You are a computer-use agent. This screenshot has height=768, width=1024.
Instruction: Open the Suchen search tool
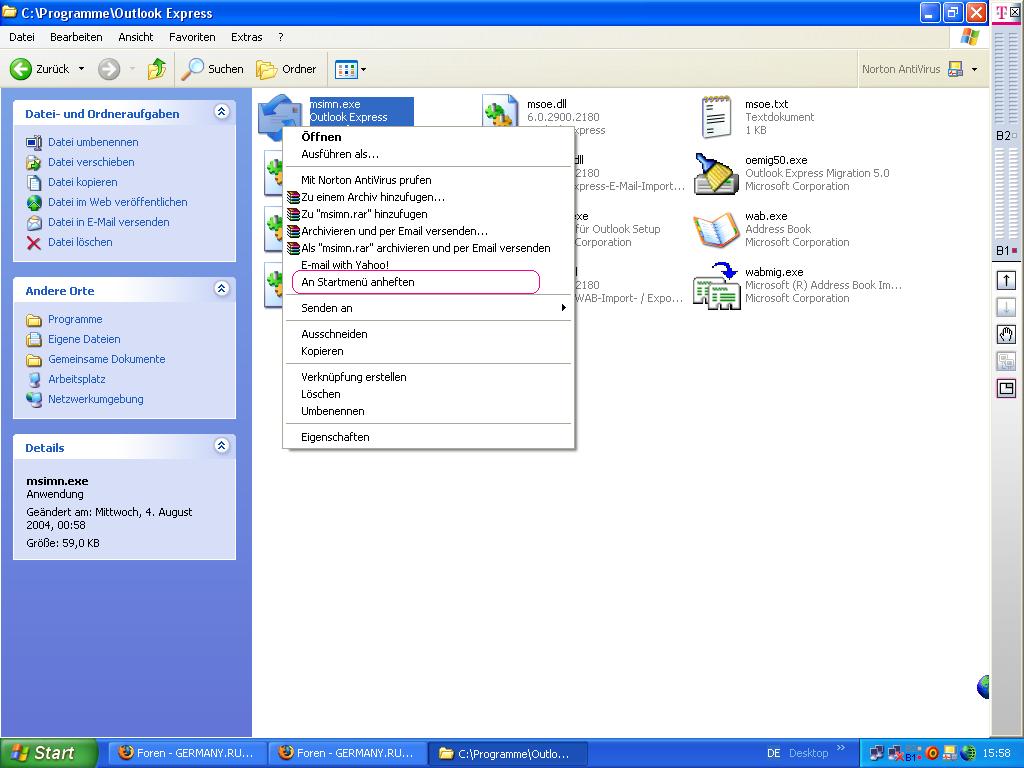pos(212,69)
